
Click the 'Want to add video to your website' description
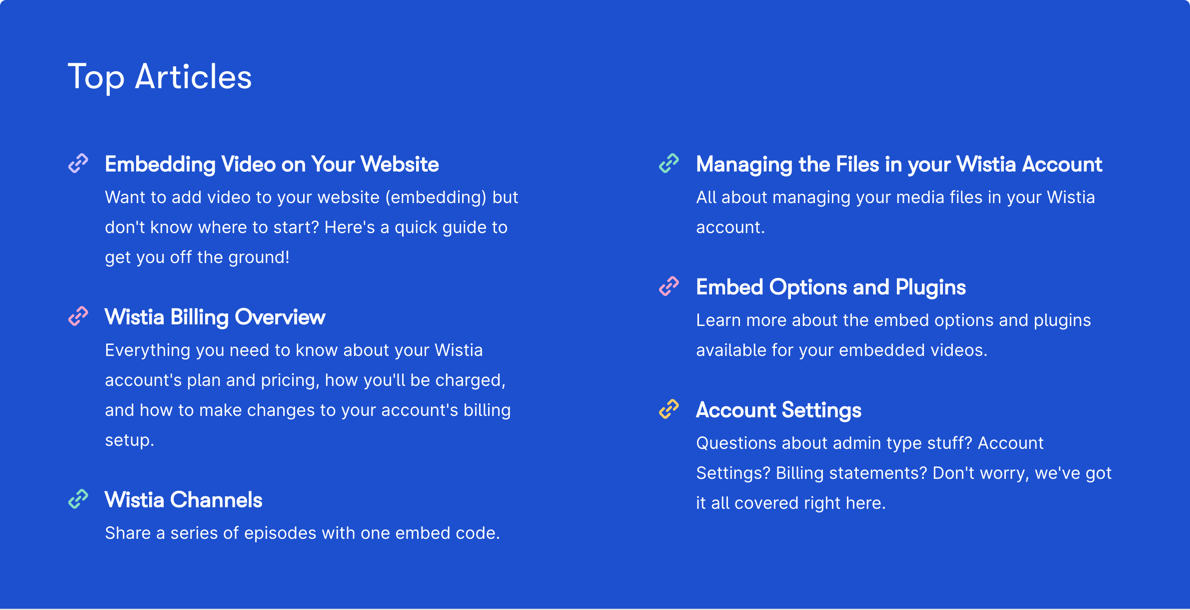pos(312,227)
